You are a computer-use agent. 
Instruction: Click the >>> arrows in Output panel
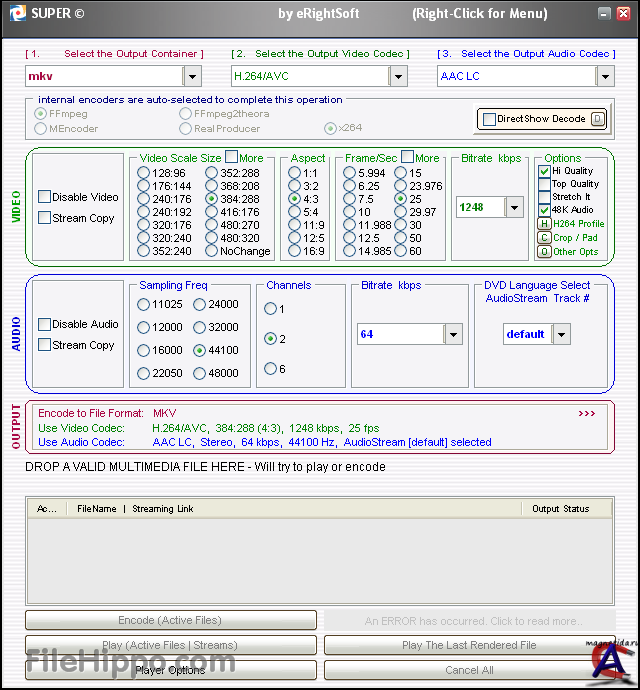point(586,413)
